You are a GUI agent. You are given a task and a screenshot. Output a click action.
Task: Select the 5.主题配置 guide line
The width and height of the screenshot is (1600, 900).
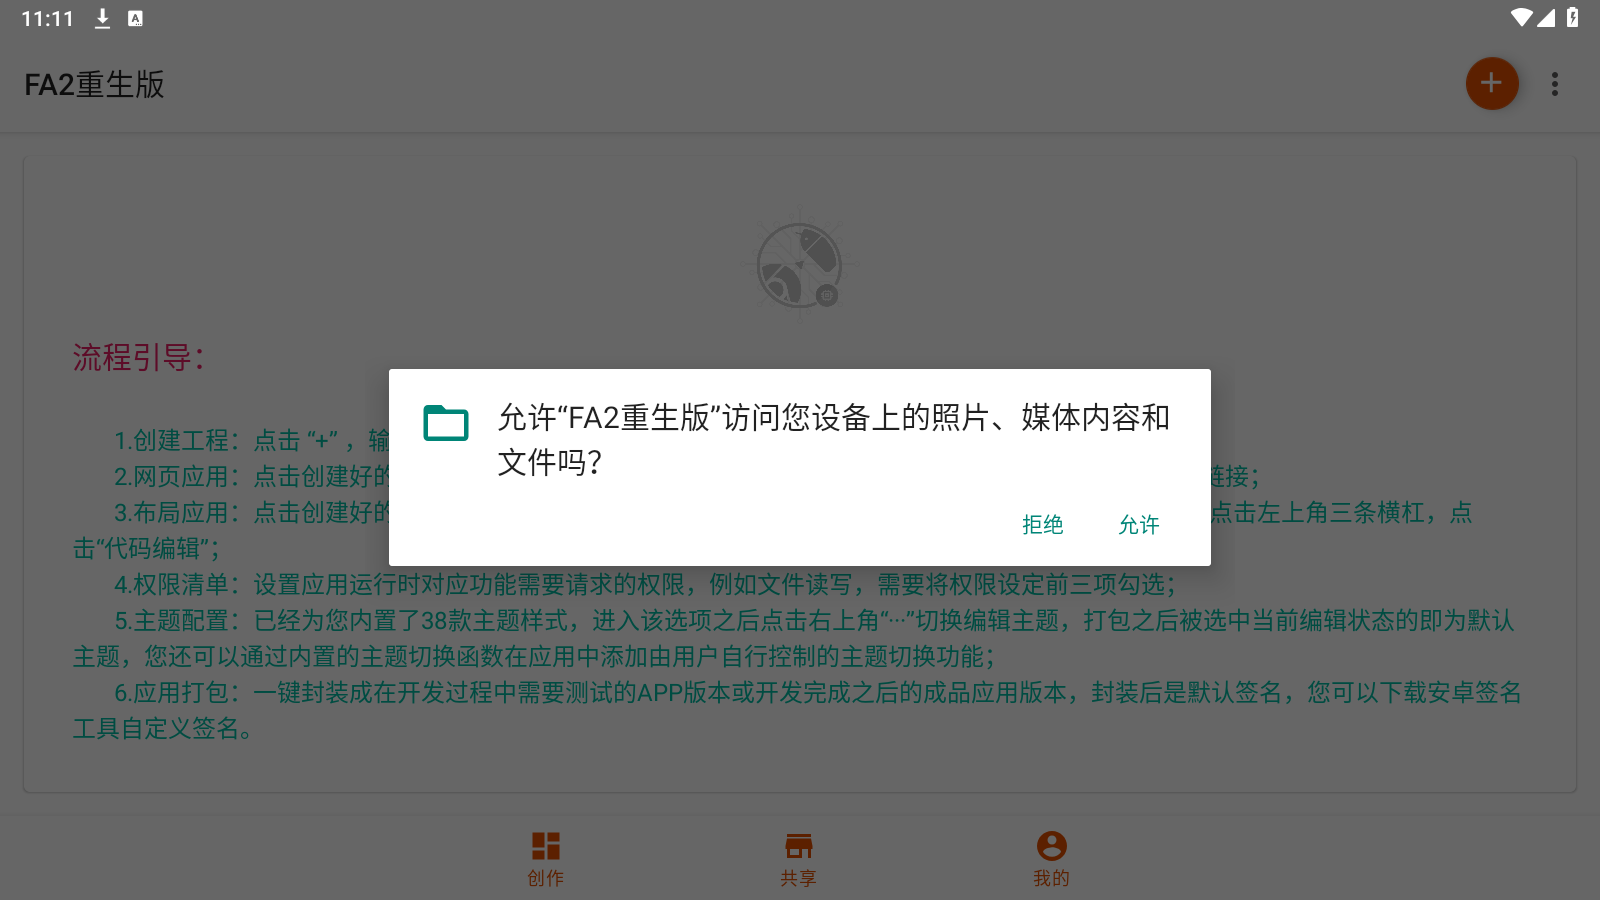794,638
